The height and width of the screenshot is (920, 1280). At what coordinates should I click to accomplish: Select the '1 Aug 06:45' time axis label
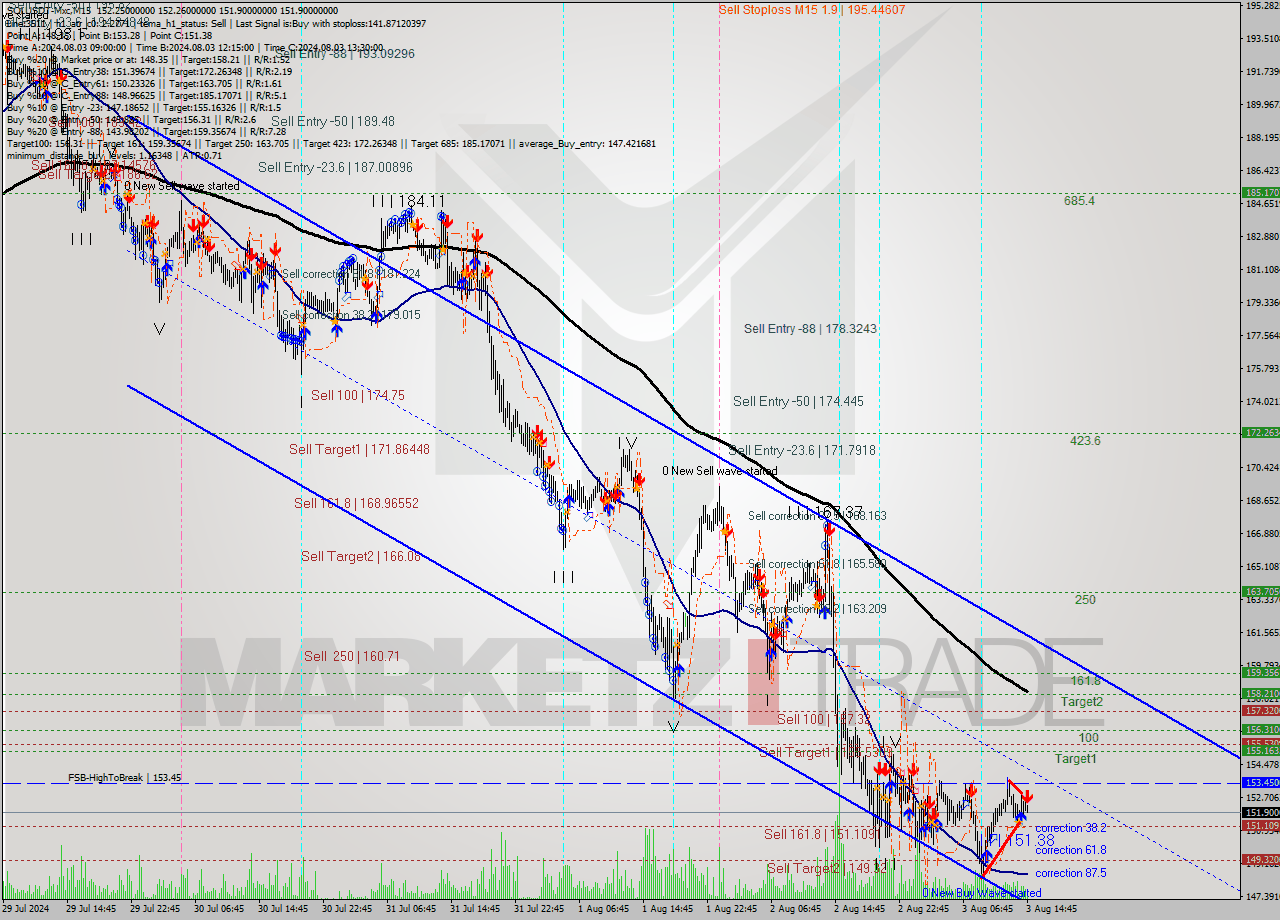604,909
